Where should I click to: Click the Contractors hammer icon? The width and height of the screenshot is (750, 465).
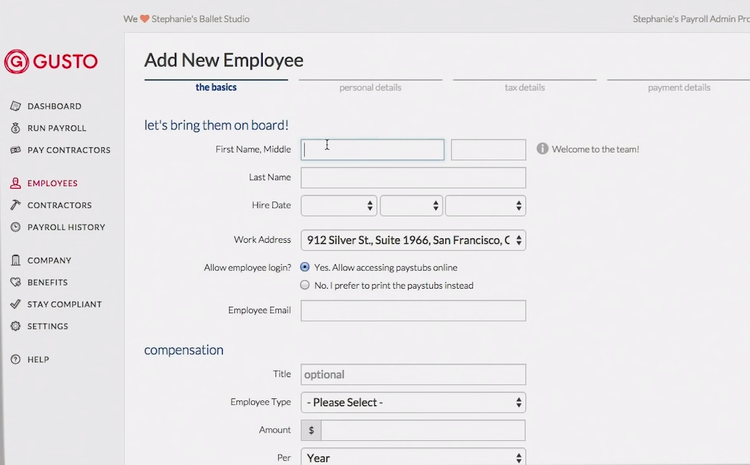click(16, 205)
